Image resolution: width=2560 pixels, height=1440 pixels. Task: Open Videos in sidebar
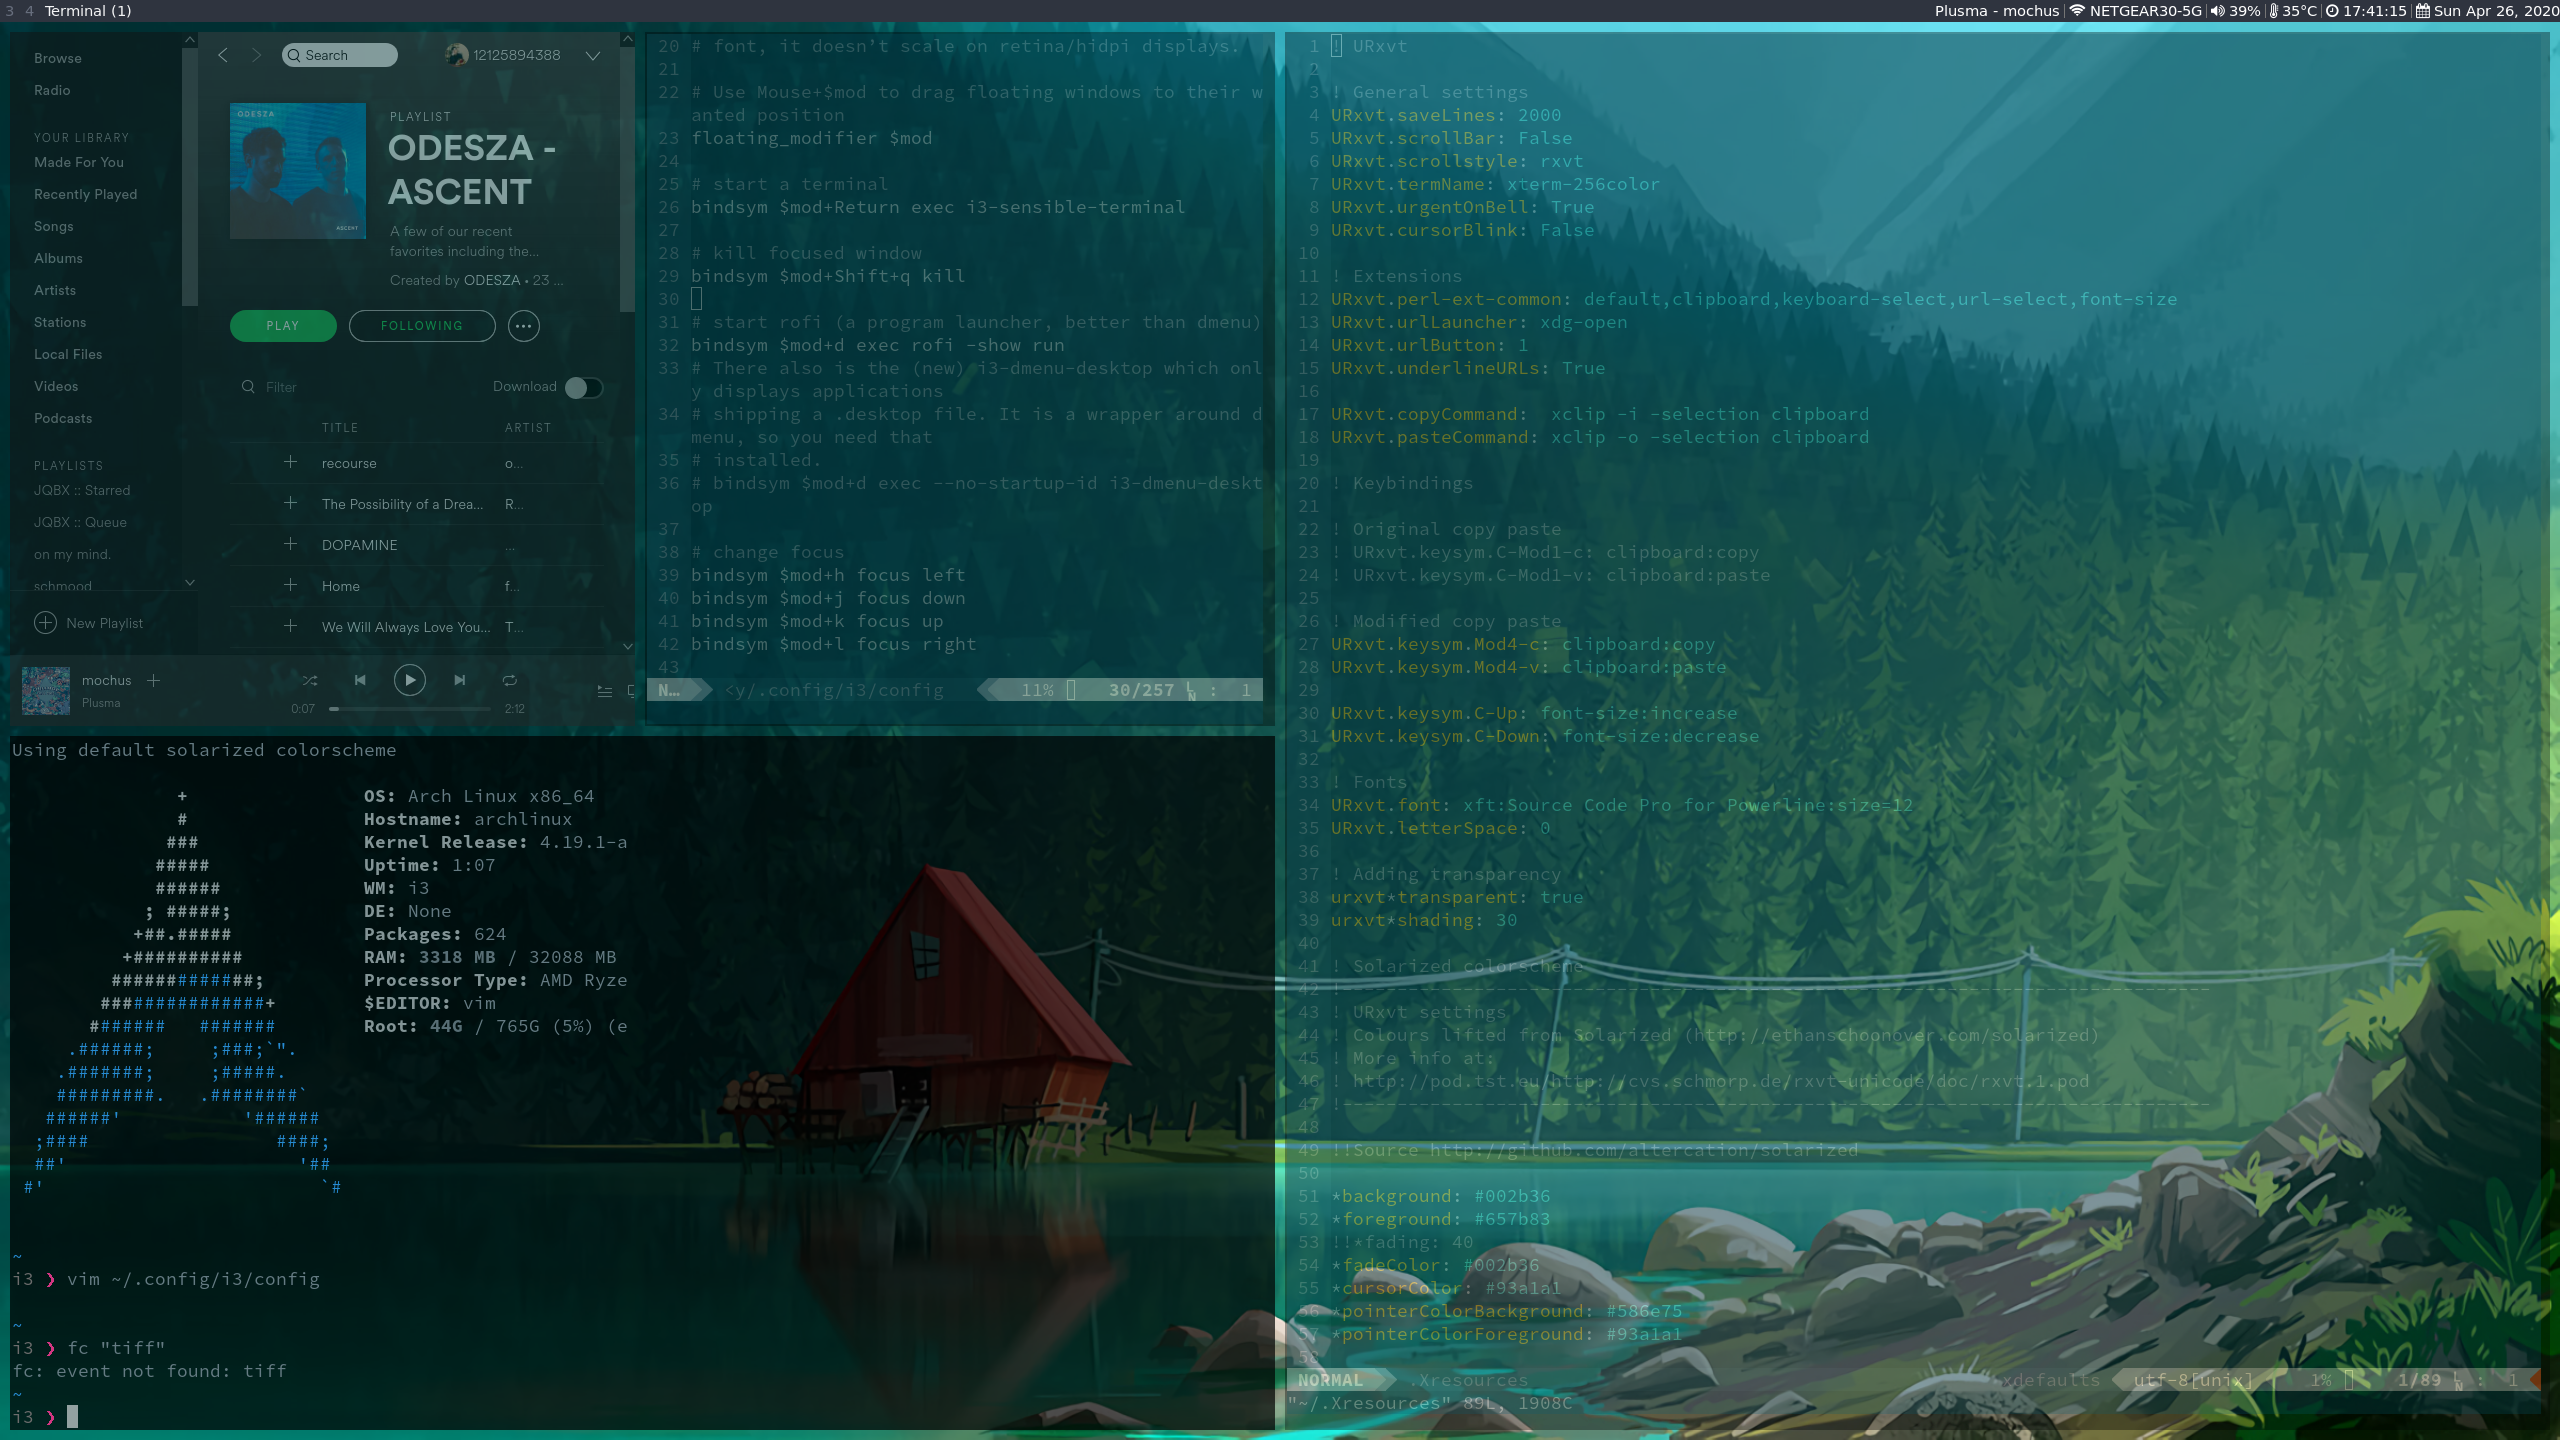pos(56,386)
